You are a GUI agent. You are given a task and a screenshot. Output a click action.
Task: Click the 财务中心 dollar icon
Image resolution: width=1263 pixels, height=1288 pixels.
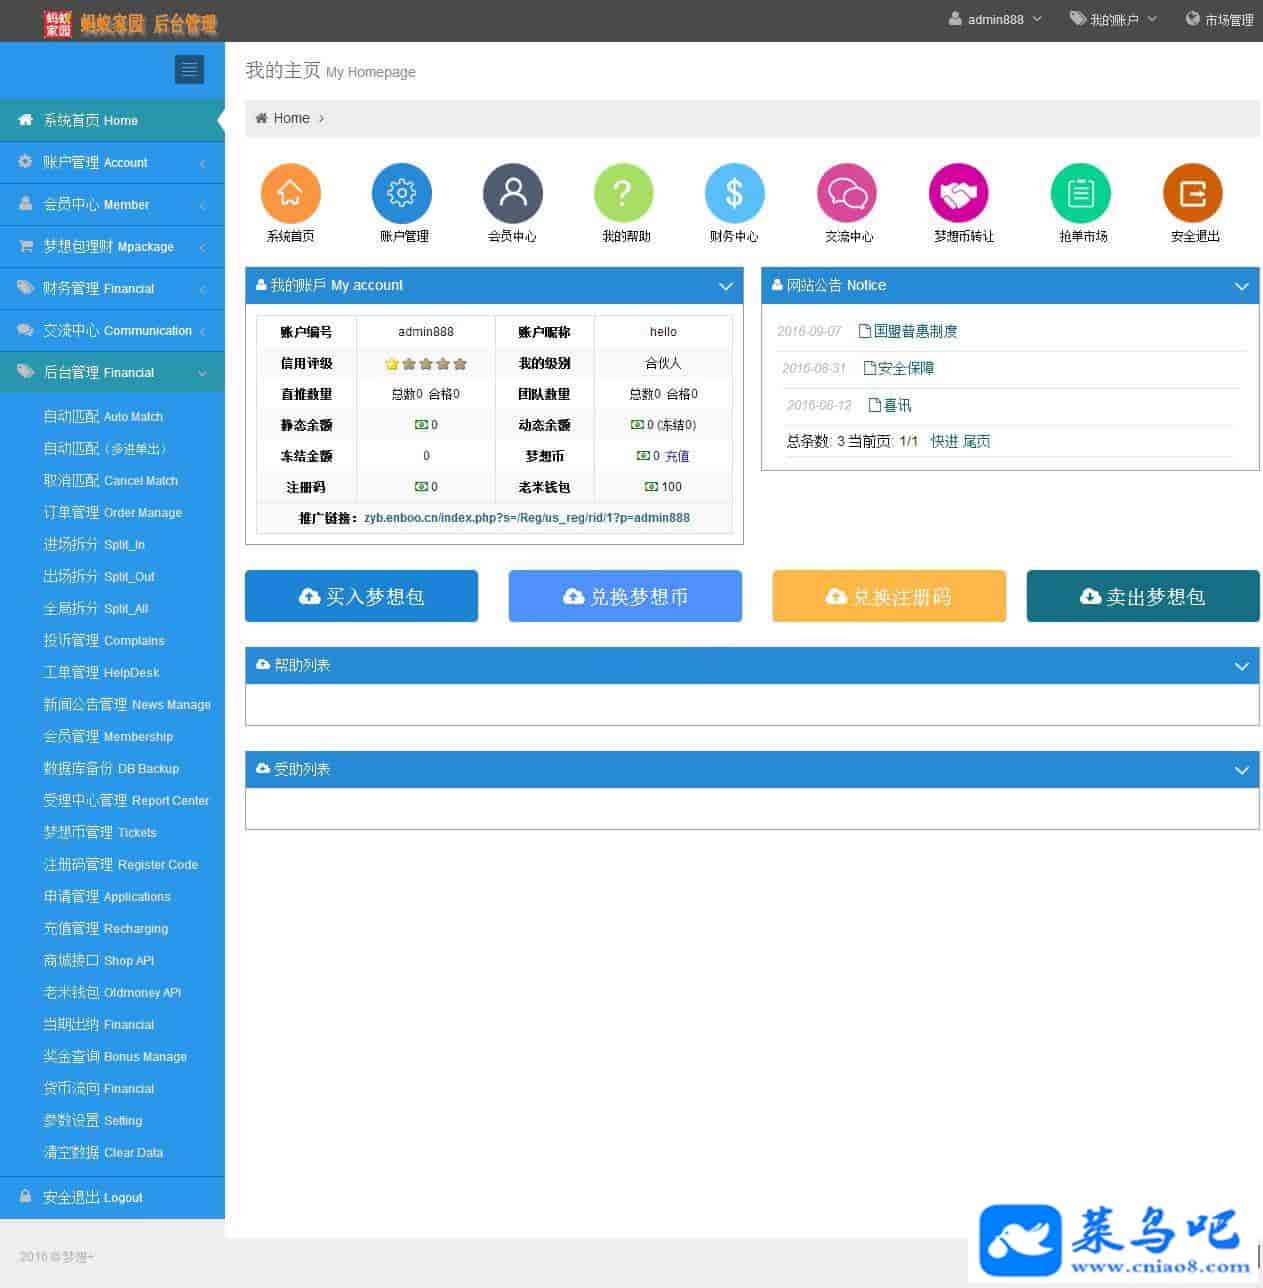pos(735,194)
